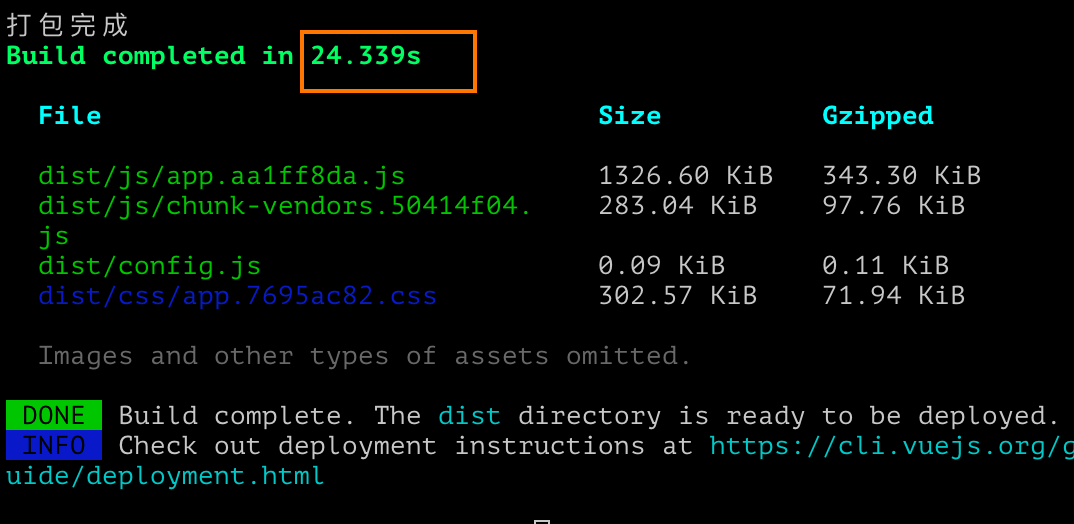Image resolution: width=1074 pixels, height=524 pixels.
Task: Click the 343.30 KiB gzipped value
Action: coord(901,176)
